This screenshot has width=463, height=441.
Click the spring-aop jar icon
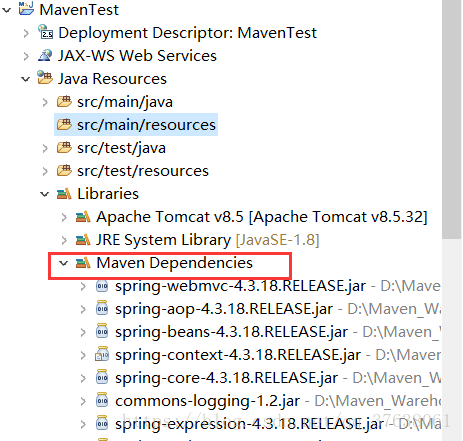pyautogui.click(x=102, y=309)
